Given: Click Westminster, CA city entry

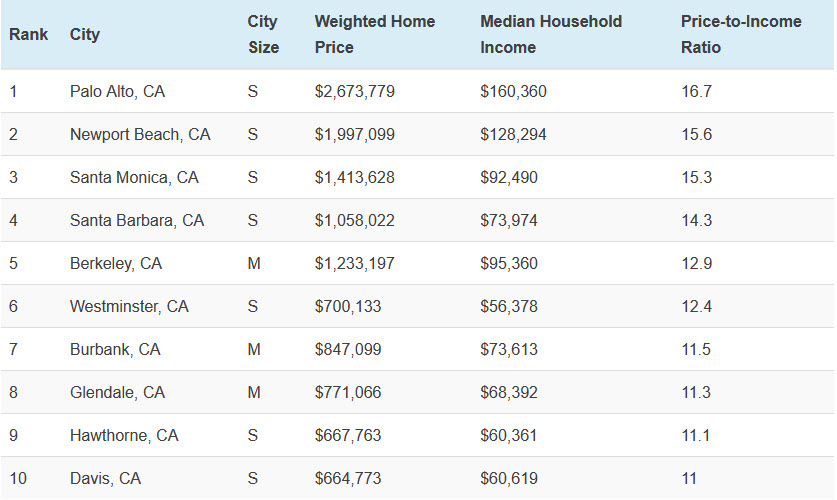Looking at the screenshot, I should click(x=129, y=306).
